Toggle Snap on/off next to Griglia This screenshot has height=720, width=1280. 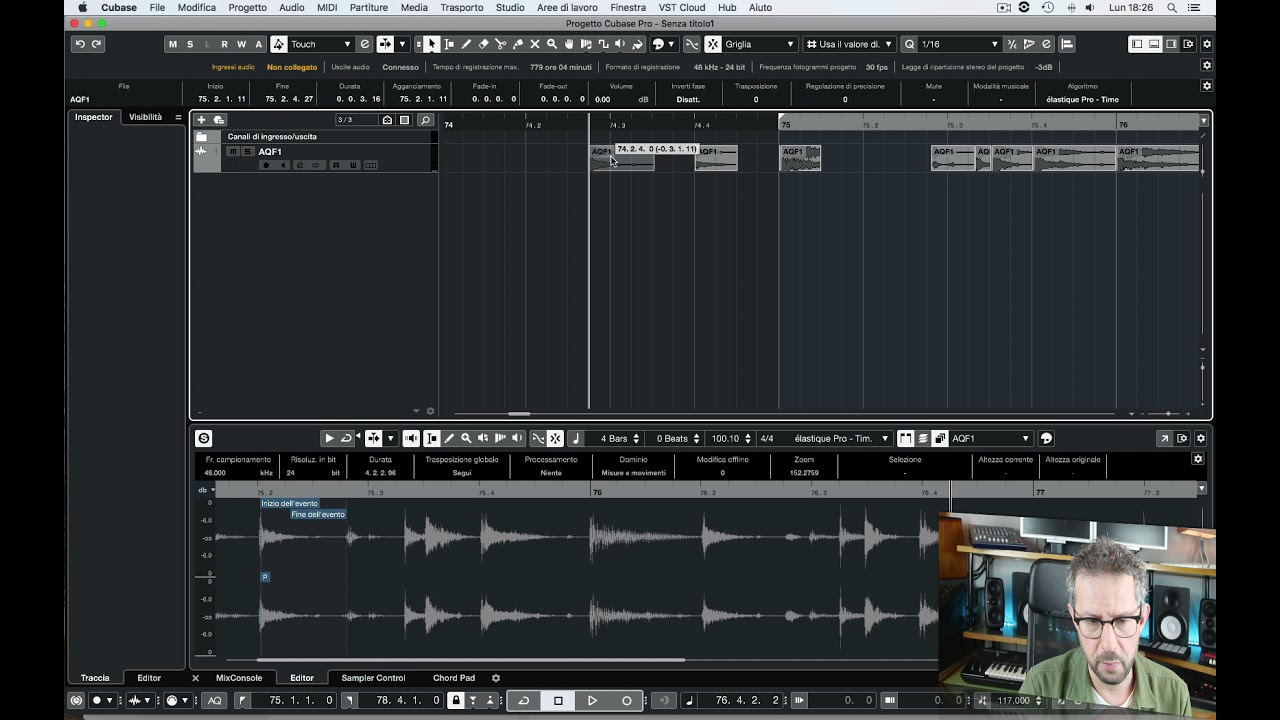[712, 44]
